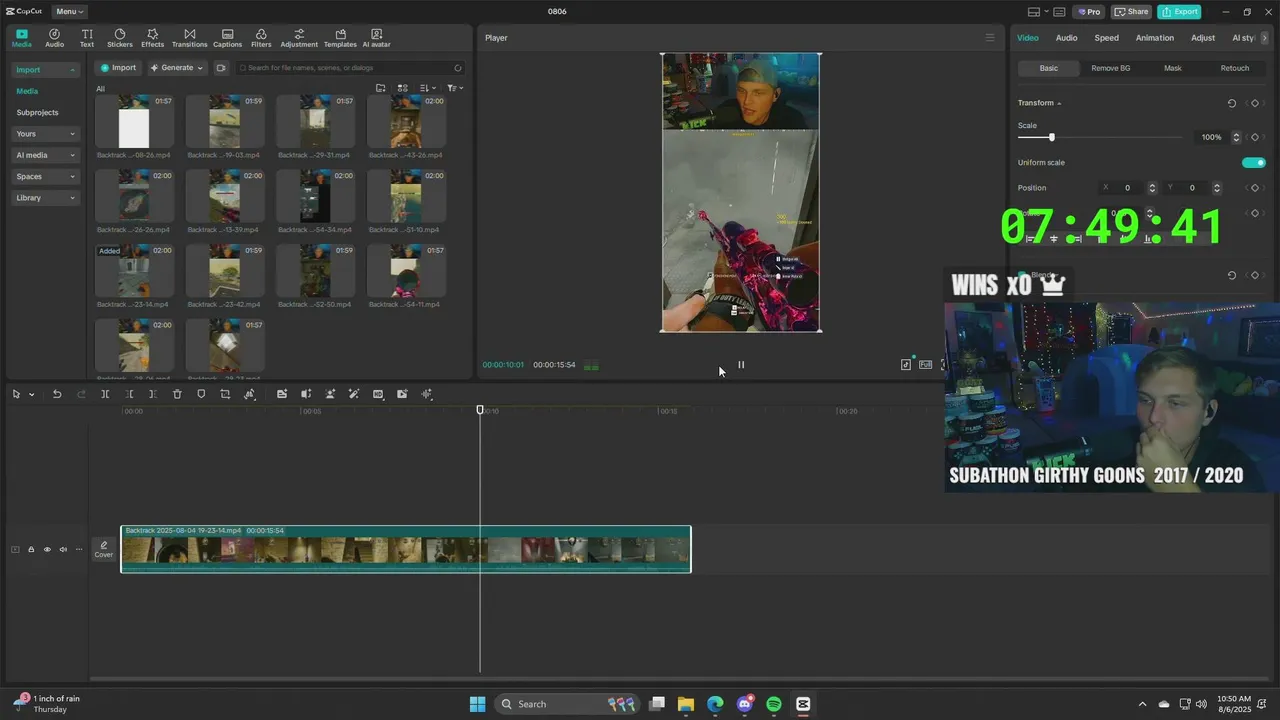Open the CapCut Menu dropdown
Screen dimensions: 1280x720
point(69,12)
